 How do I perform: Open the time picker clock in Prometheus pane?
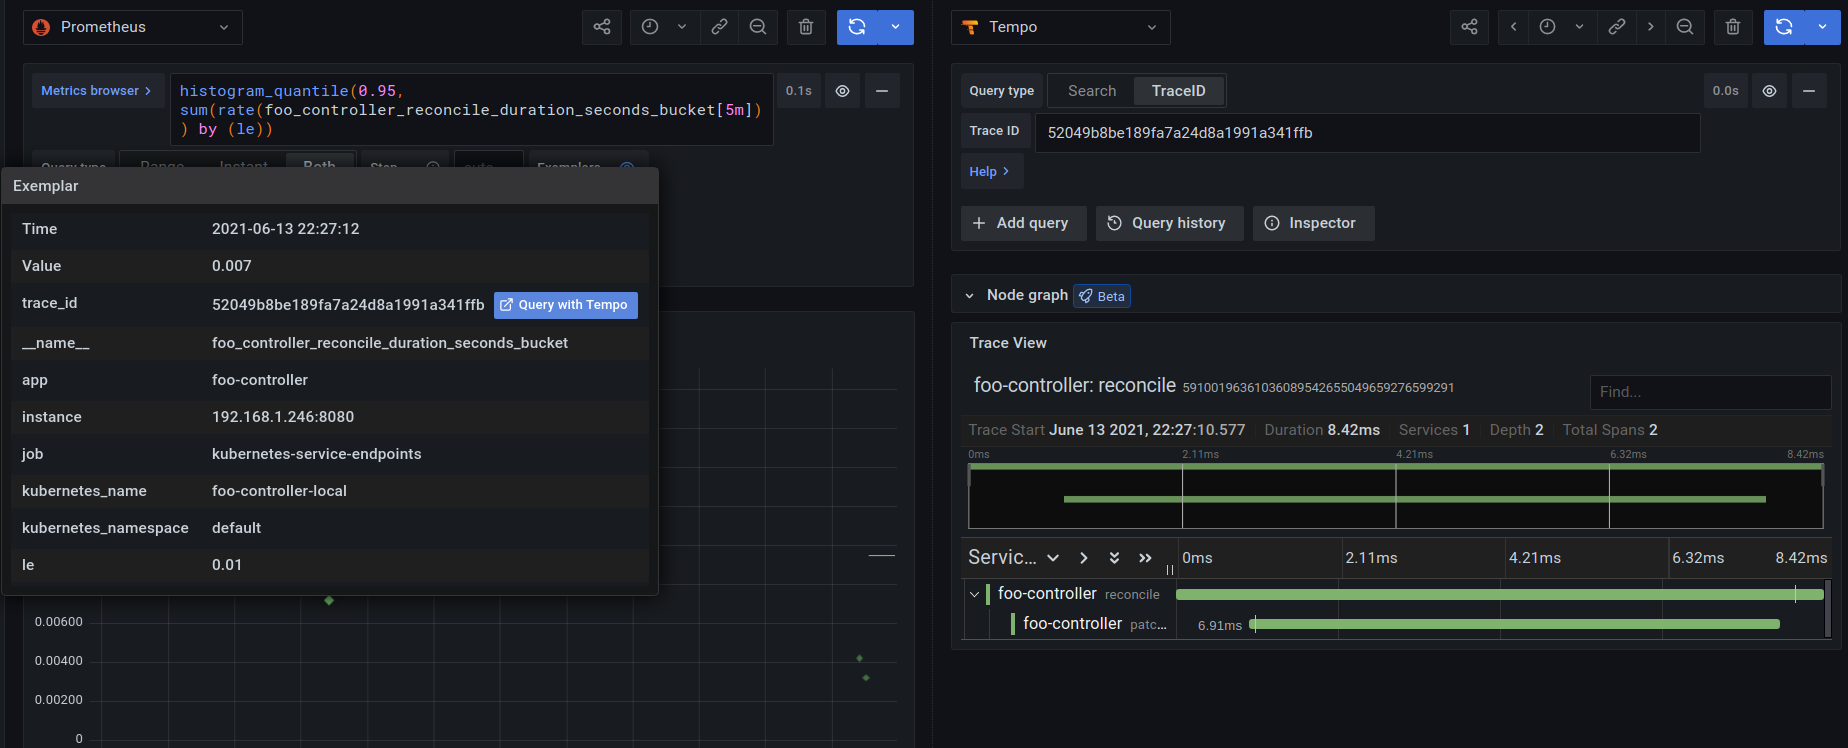[650, 27]
